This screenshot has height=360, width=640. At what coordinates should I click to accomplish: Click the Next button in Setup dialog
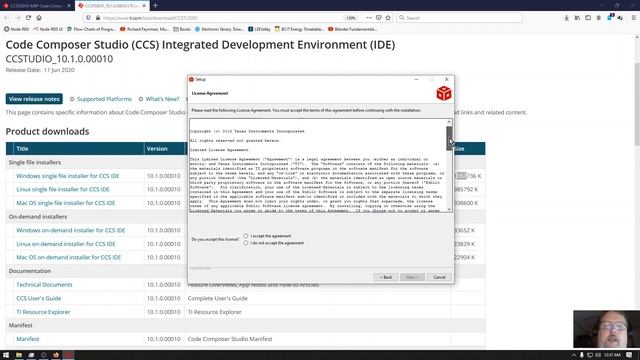click(412, 277)
